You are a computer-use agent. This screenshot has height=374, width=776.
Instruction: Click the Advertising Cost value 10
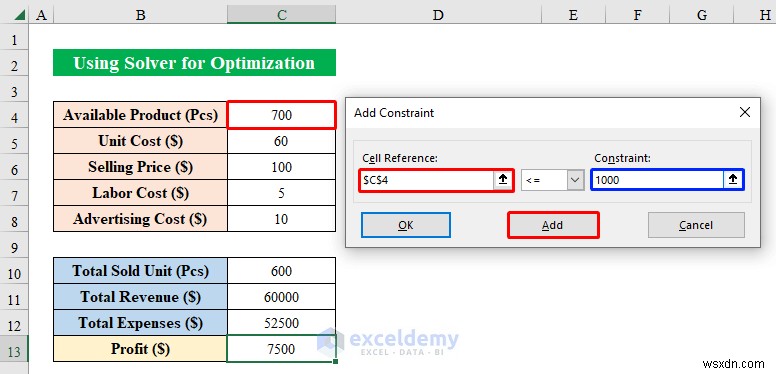point(282,219)
